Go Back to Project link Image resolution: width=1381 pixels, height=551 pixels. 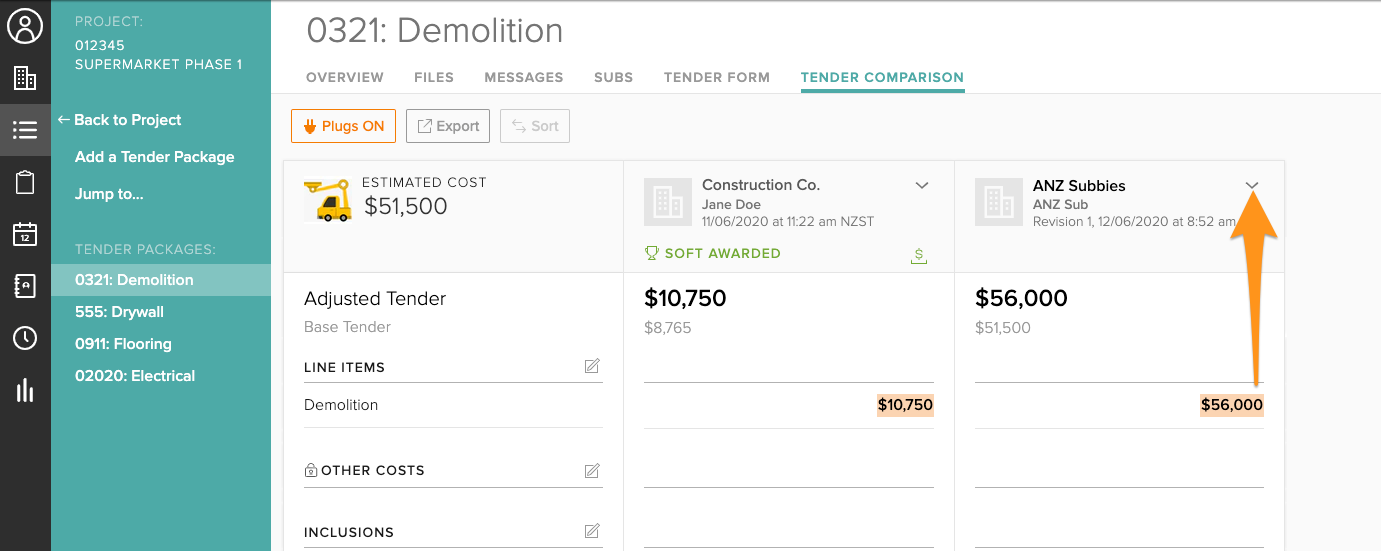[x=120, y=120]
